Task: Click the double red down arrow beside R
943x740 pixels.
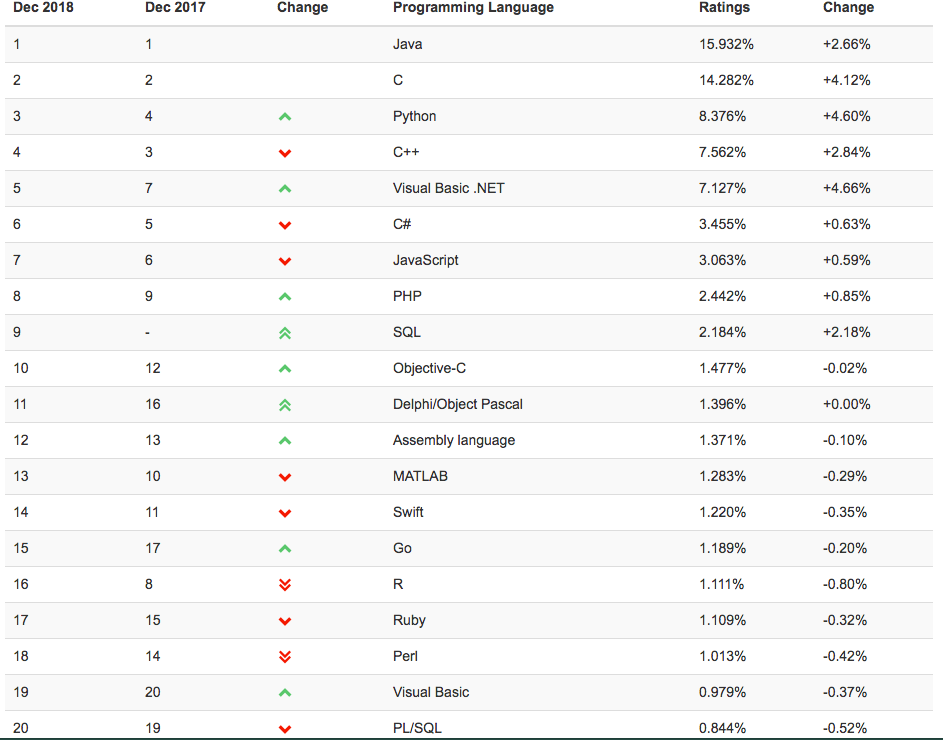Action: coord(285,585)
